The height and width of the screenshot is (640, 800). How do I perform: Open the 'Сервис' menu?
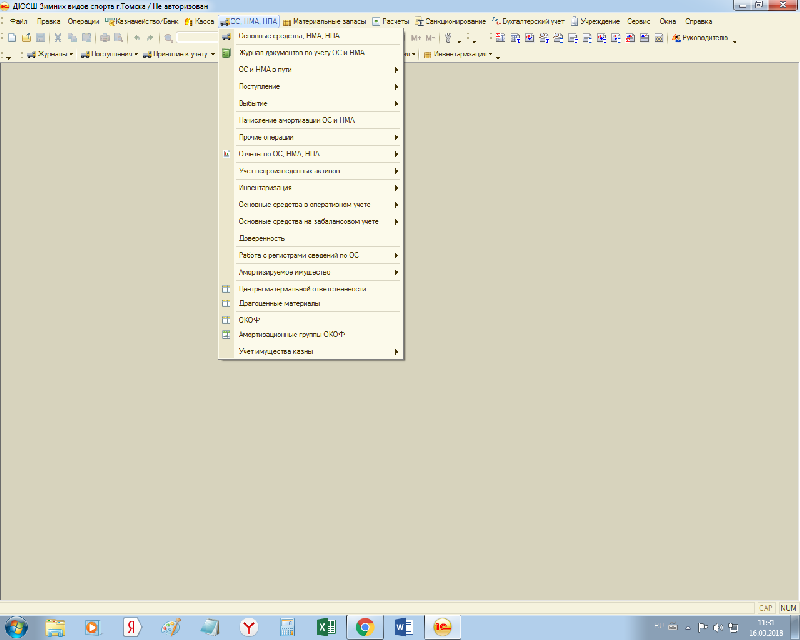point(639,21)
